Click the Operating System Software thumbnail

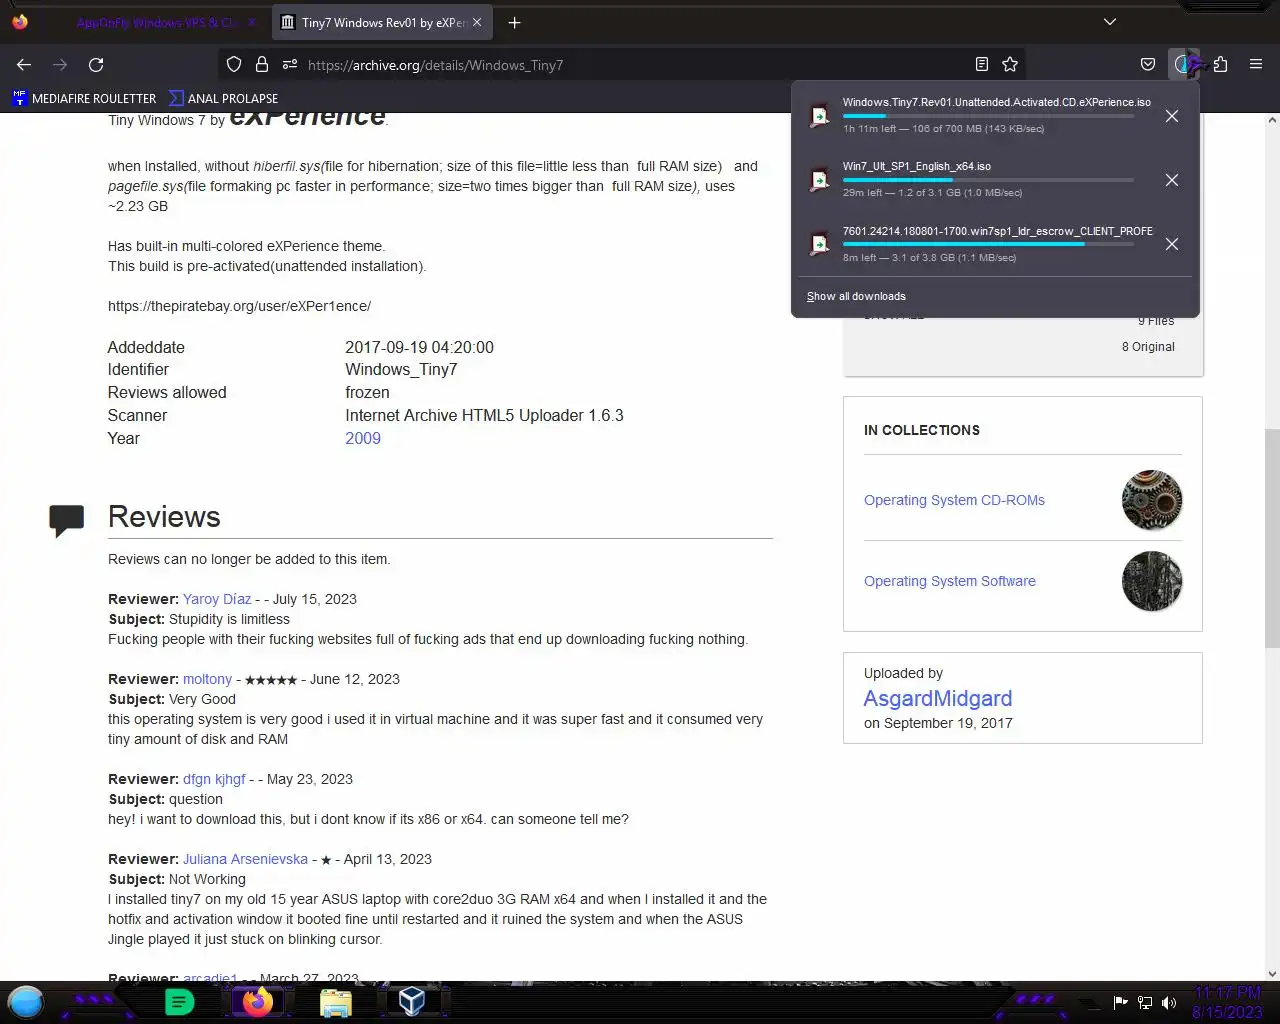[1152, 581]
